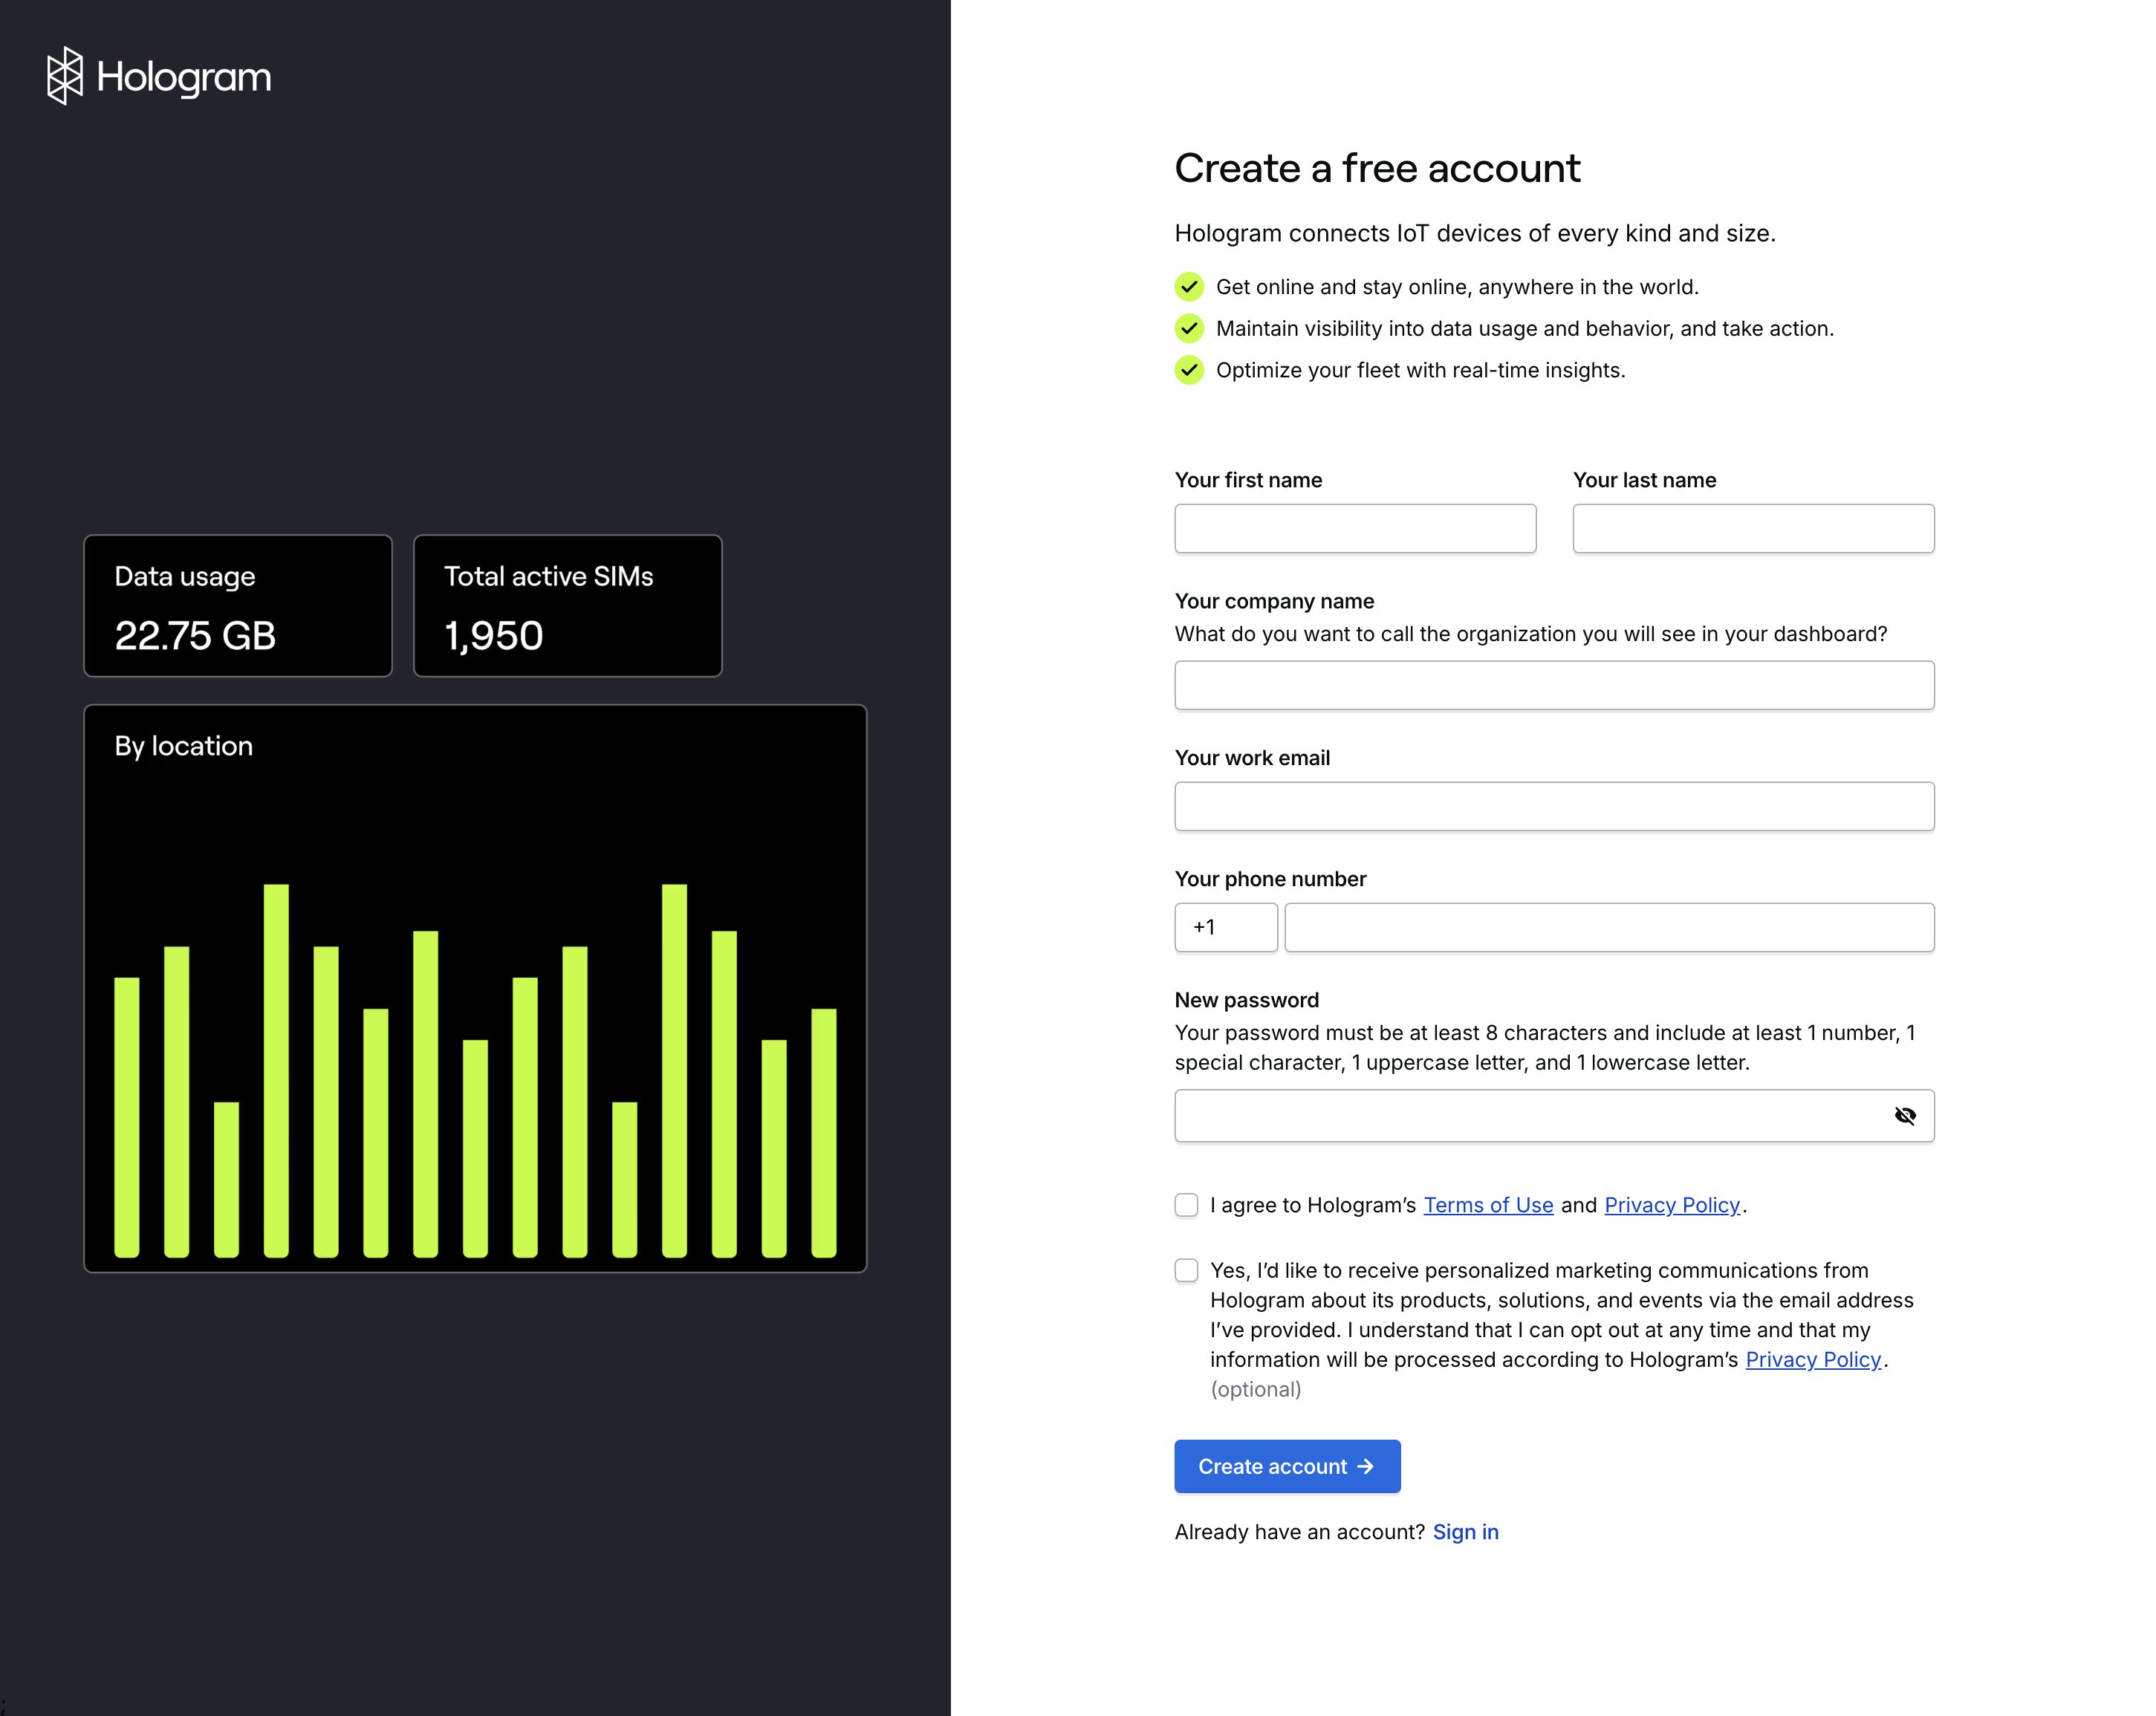This screenshot has width=2156, height=1716.
Task: Open the +1 country code selector
Action: 1226,927
